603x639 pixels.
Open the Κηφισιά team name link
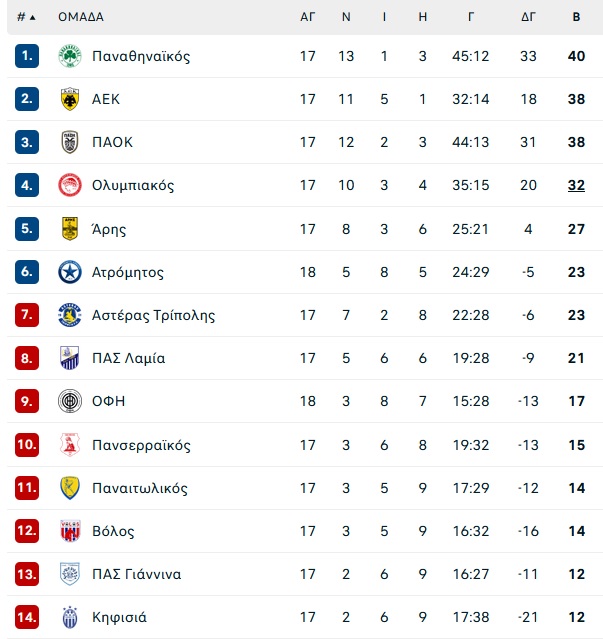119,617
